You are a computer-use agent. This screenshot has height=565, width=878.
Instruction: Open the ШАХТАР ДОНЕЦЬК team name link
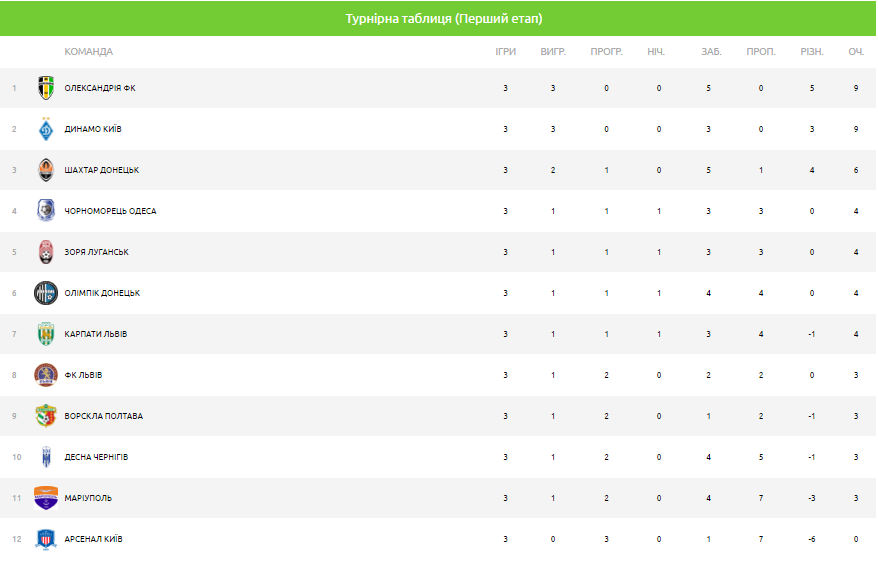pos(102,170)
